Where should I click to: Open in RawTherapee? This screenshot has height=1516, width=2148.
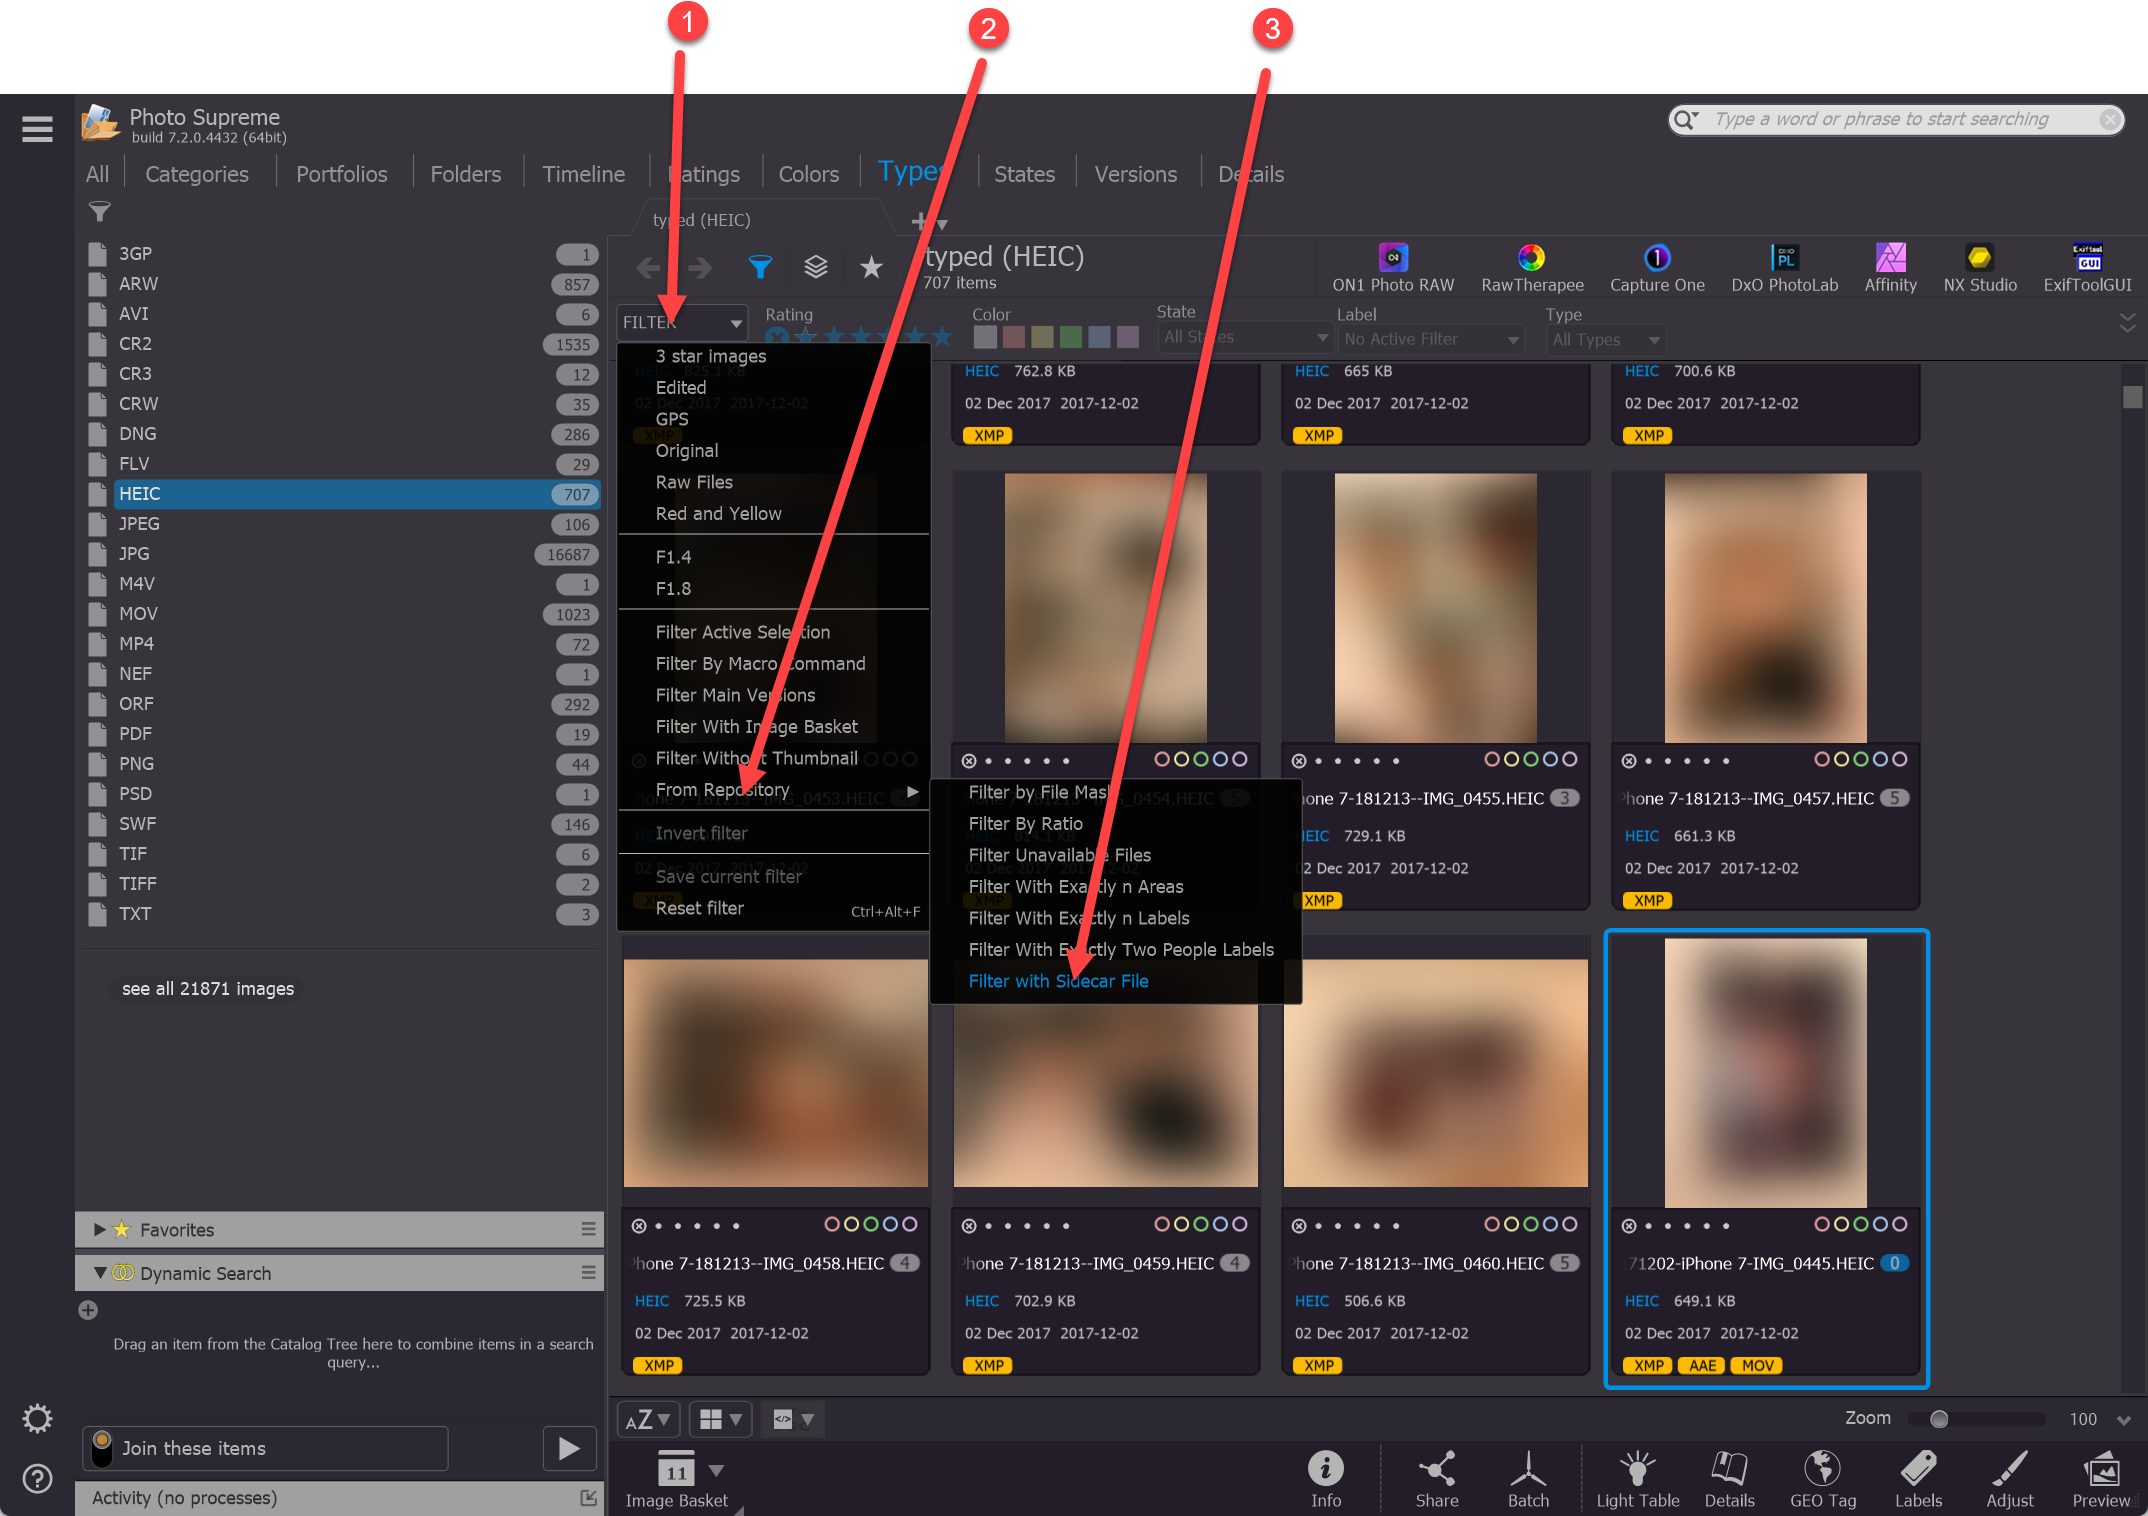(1532, 268)
